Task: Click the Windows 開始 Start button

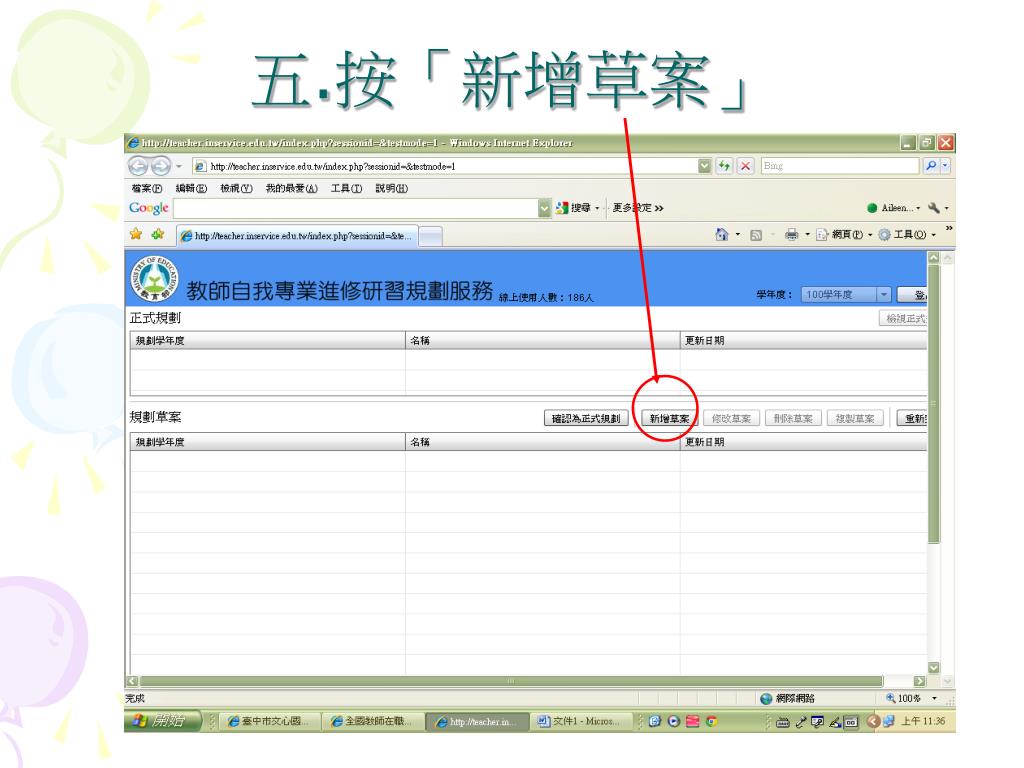Action: point(161,721)
